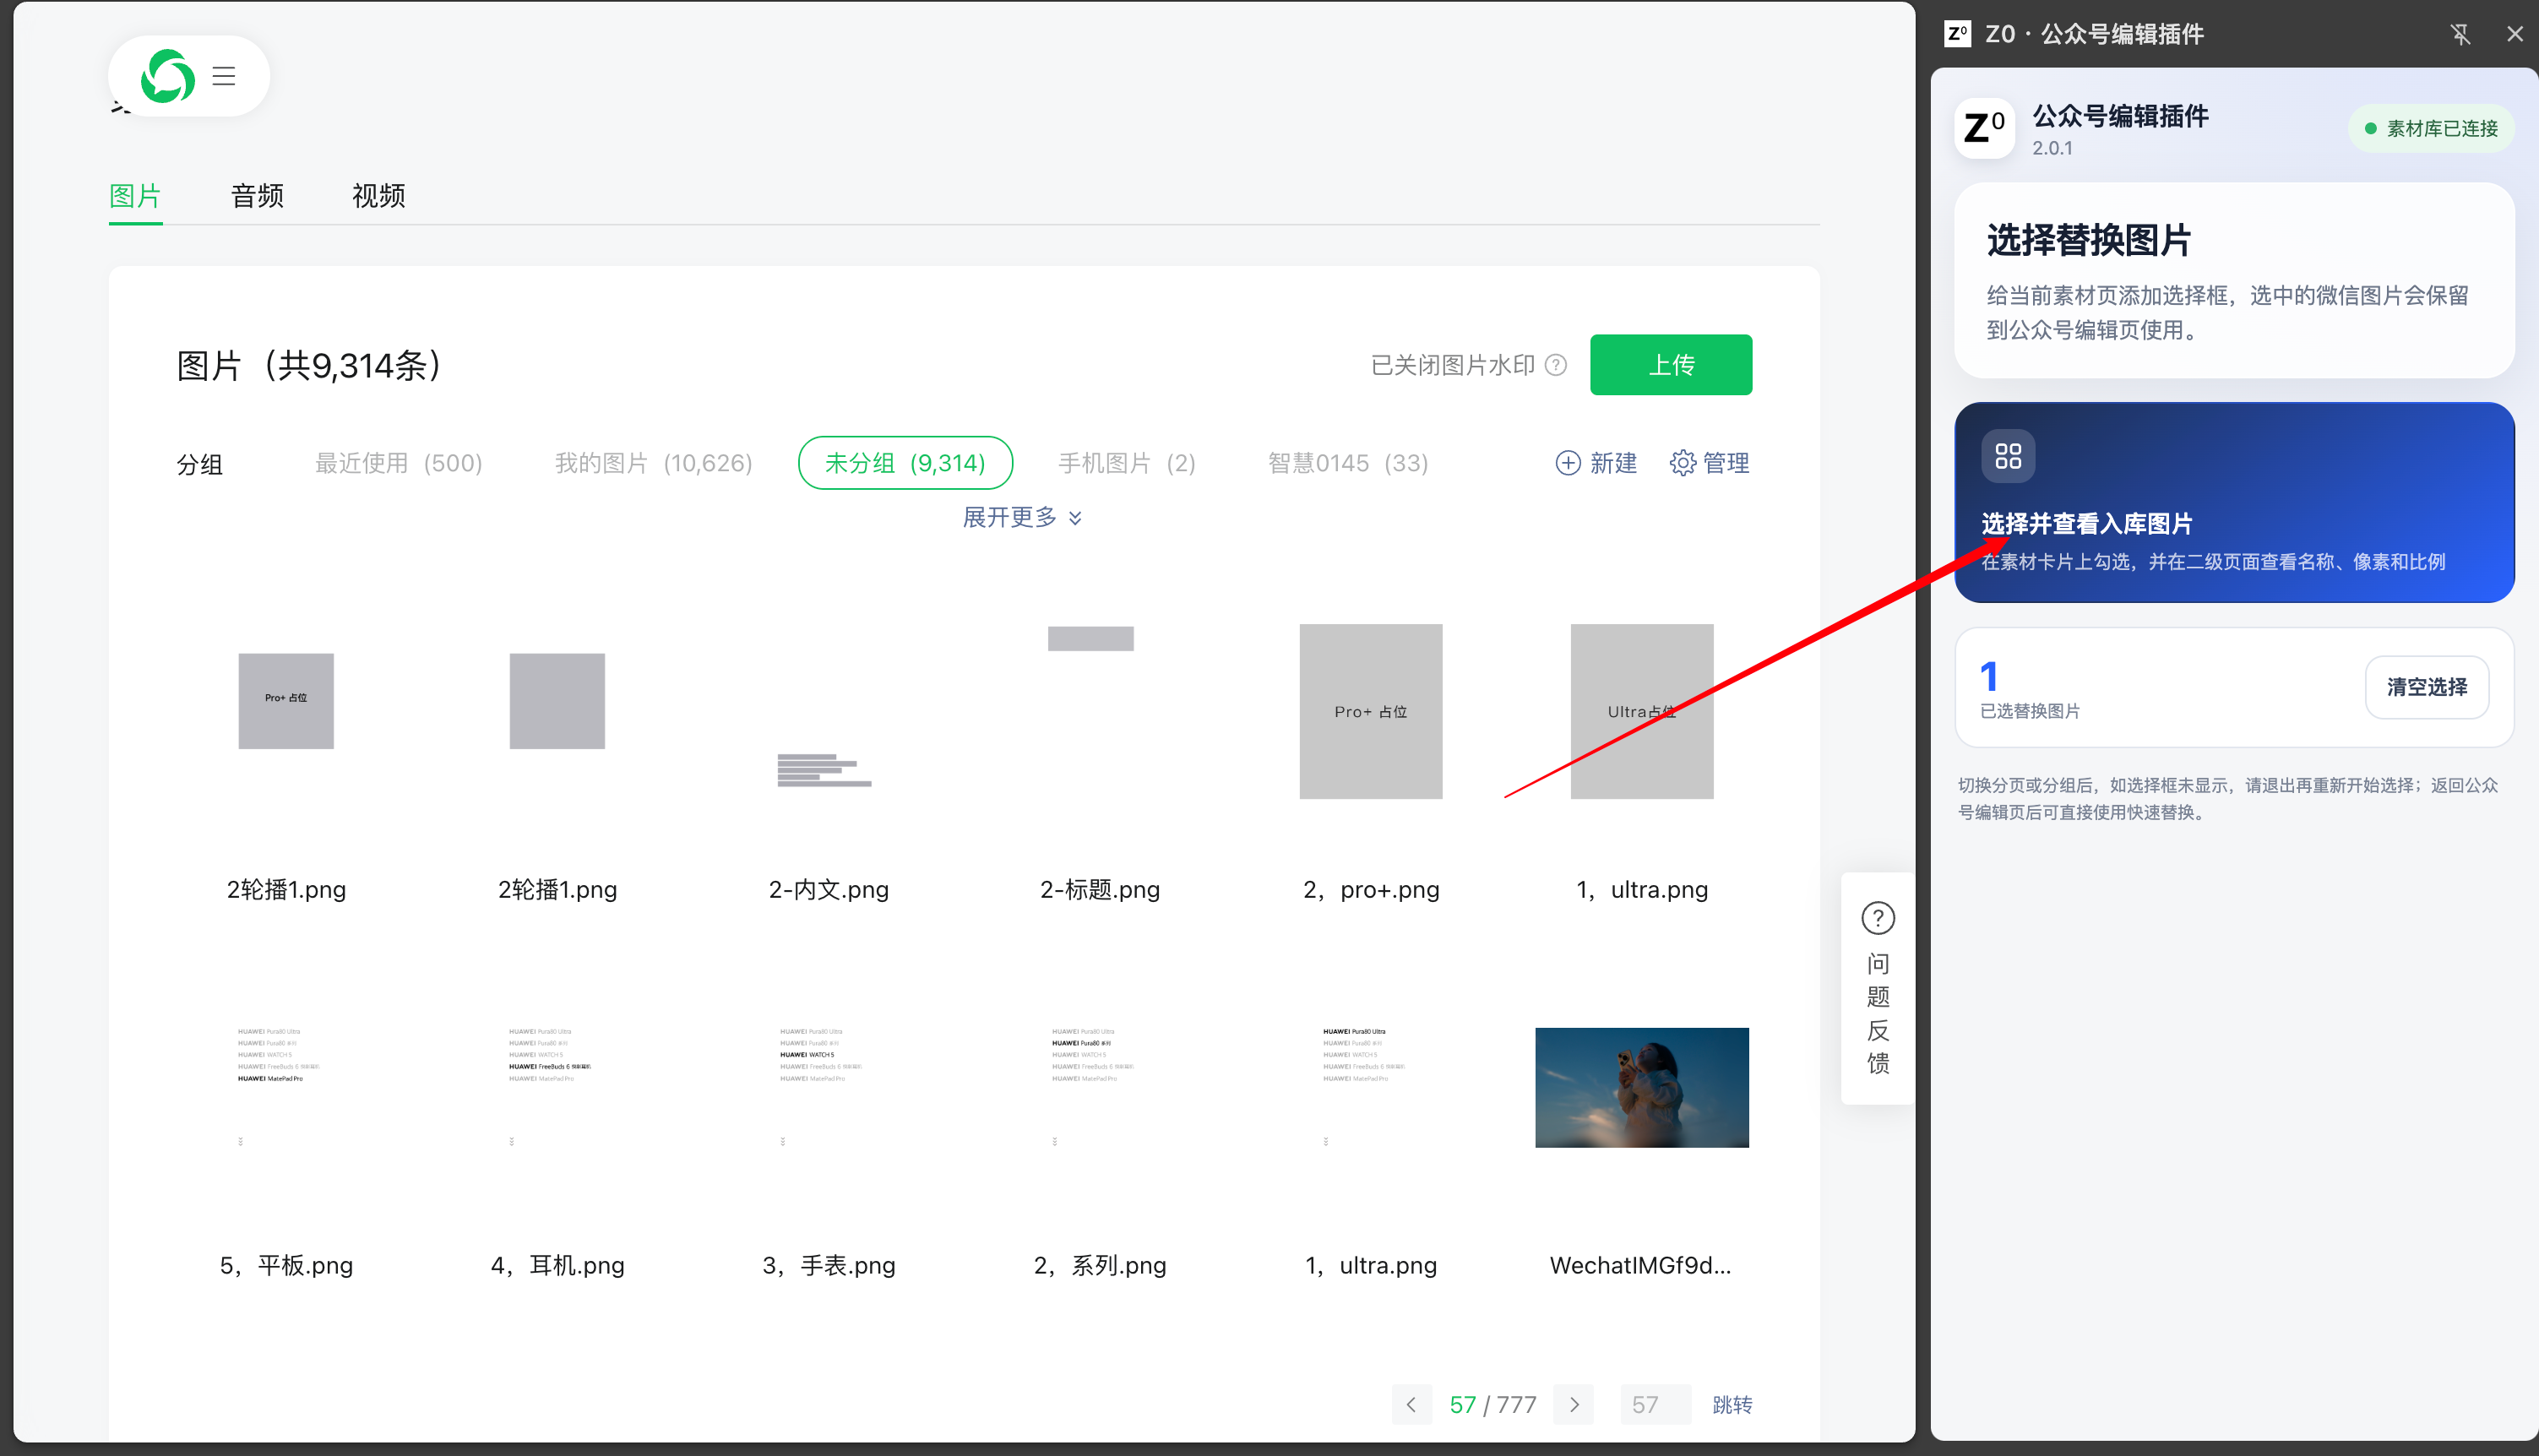Select the 最近使用 (500) group
Screen dimensions: 2539x1456
pyautogui.click(x=398, y=463)
